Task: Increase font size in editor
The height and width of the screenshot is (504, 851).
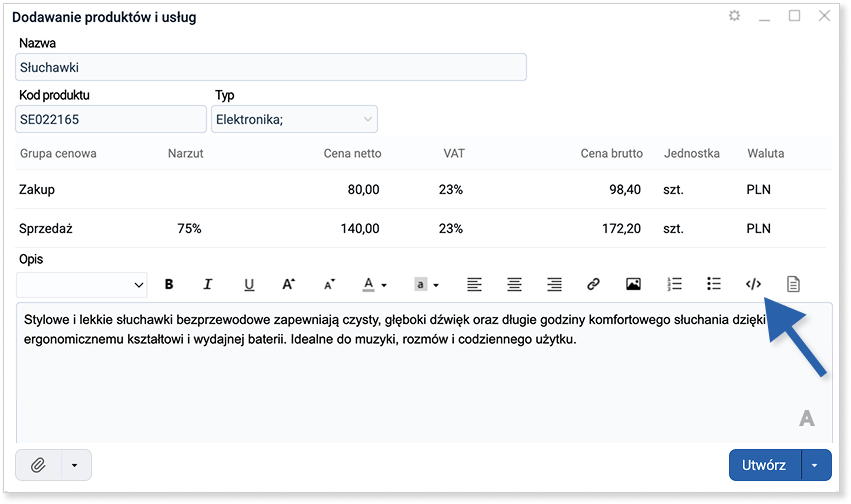Action: click(x=289, y=285)
